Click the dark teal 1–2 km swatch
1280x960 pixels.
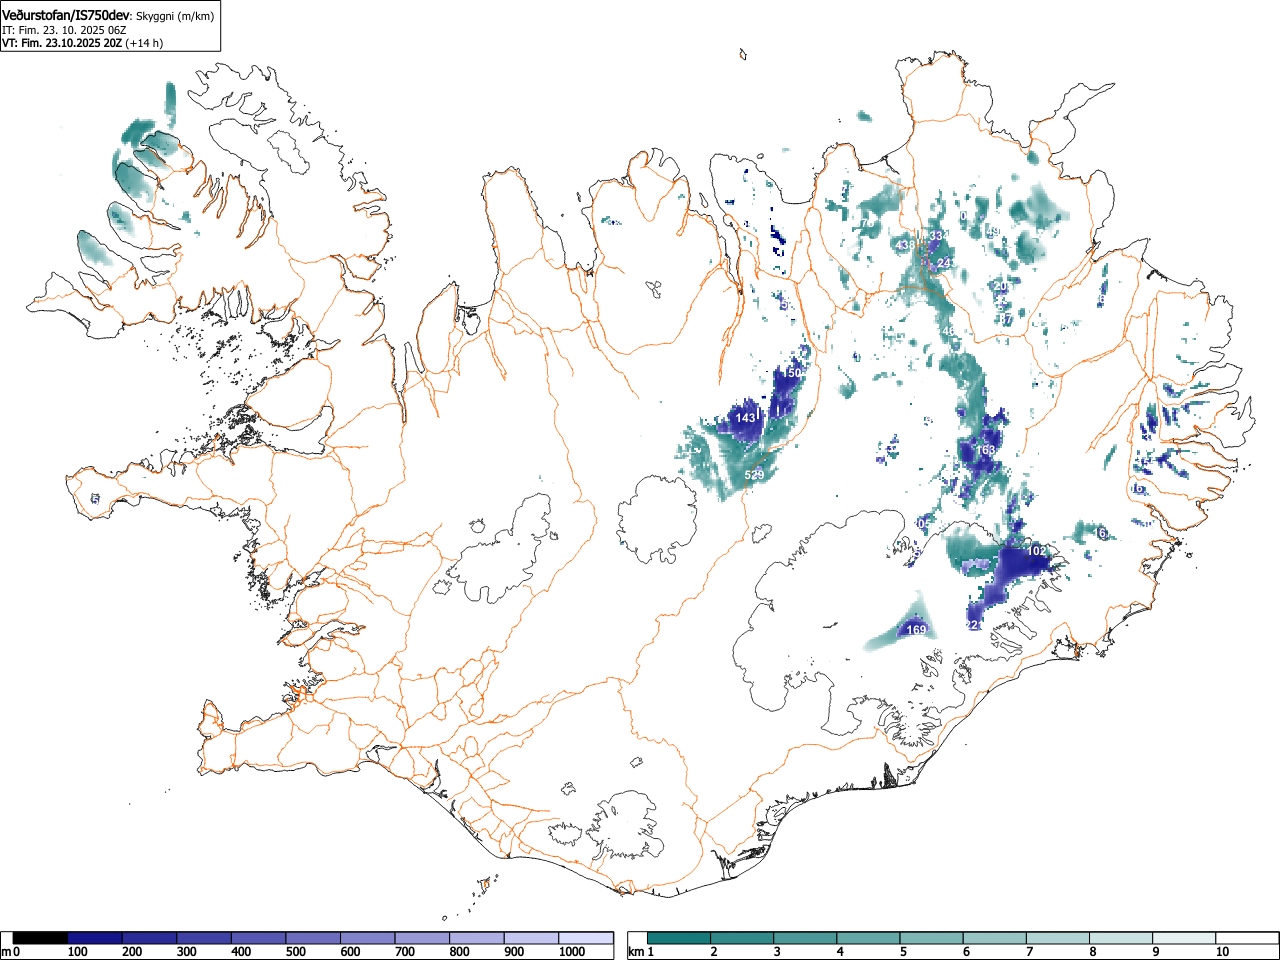coord(680,938)
